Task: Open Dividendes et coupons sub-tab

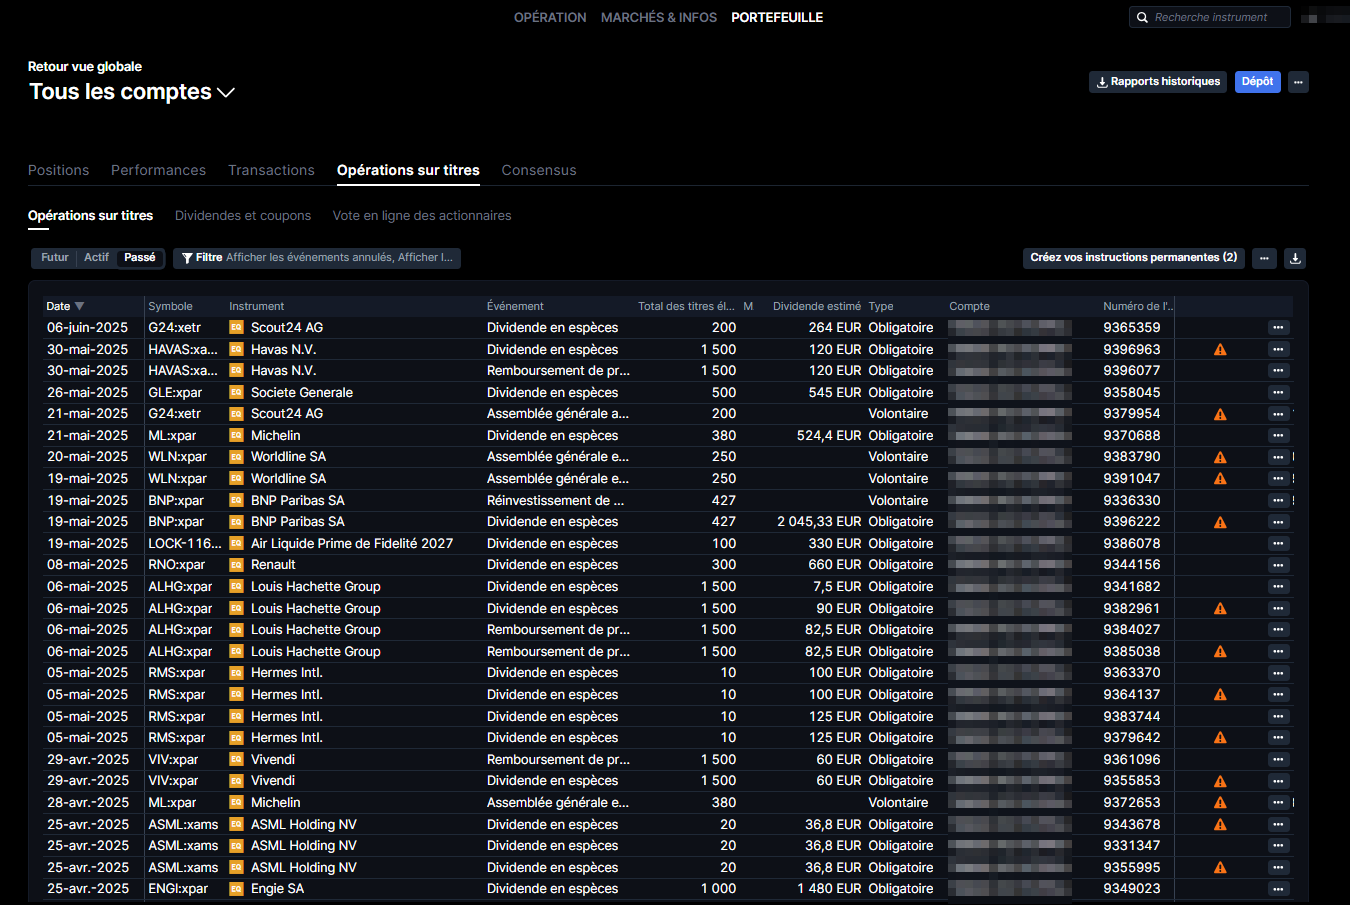Action: click(x=243, y=216)
